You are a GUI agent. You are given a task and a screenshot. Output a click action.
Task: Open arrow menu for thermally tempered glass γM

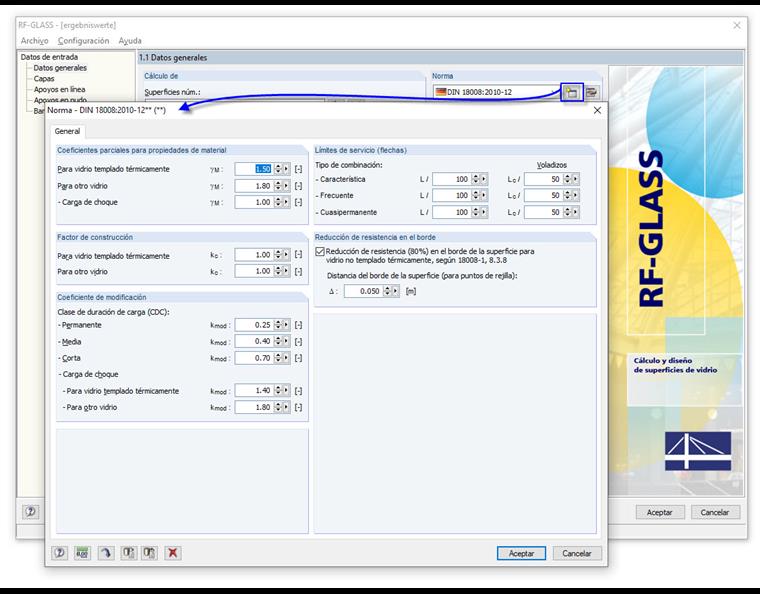(x=286, y=169)
